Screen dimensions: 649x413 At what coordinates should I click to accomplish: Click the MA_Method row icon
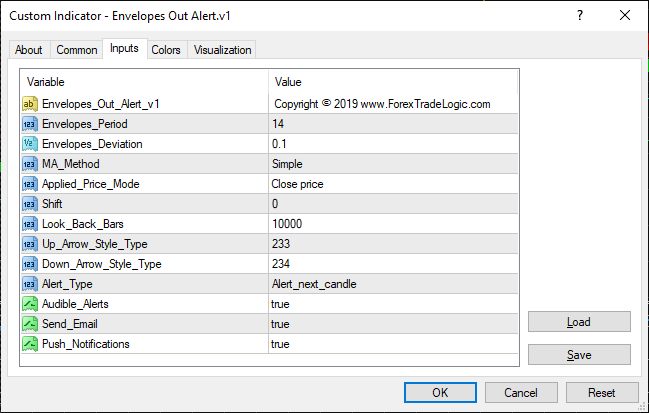tap(30, 163)
